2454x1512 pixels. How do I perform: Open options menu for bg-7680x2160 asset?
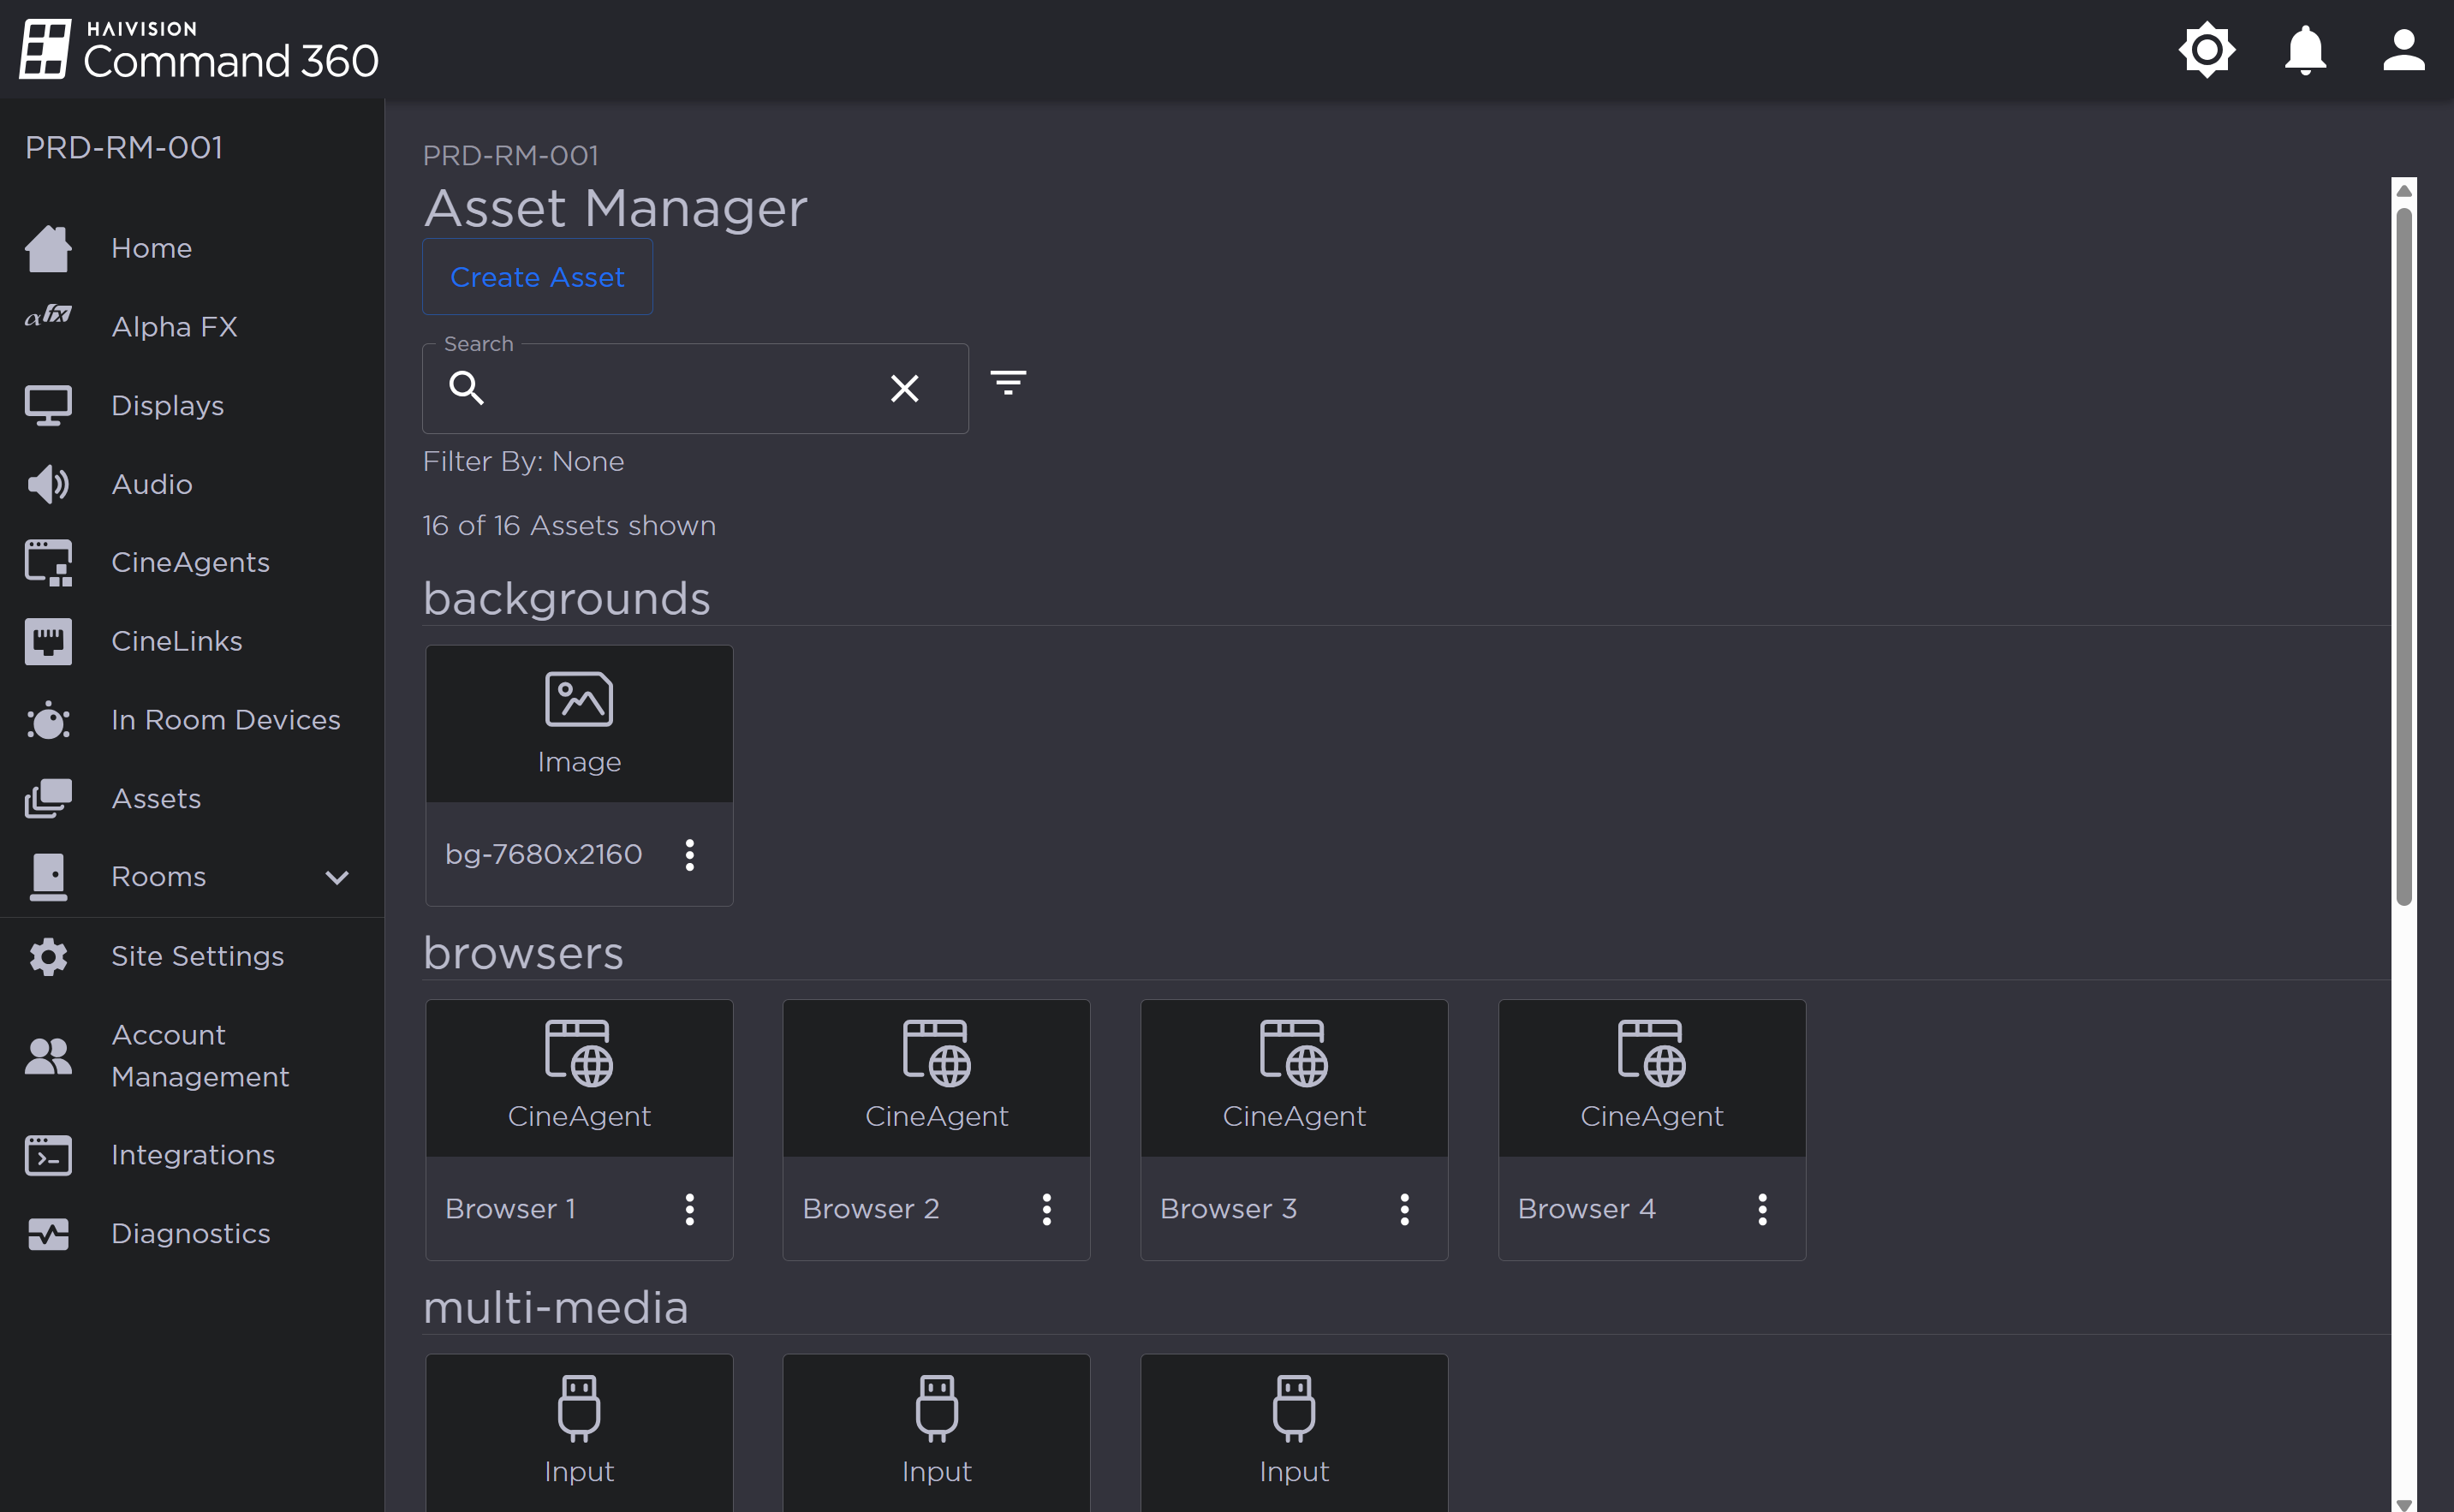click(690, 854)
